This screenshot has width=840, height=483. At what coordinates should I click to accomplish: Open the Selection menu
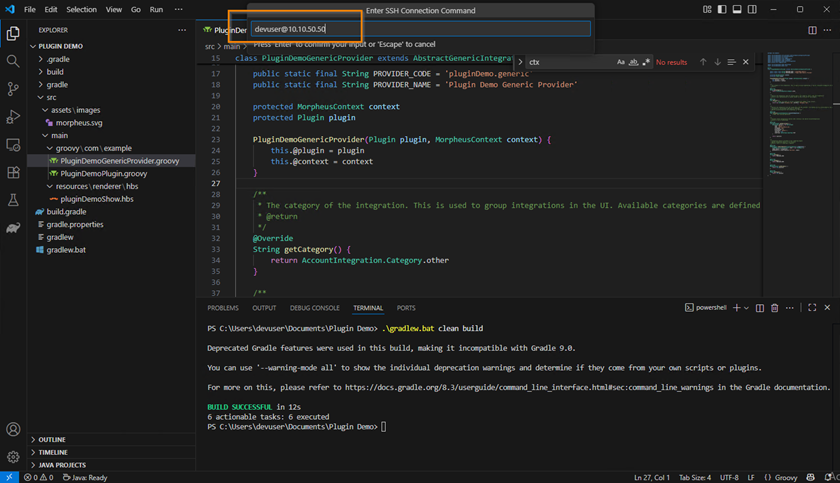coord(81,10)
